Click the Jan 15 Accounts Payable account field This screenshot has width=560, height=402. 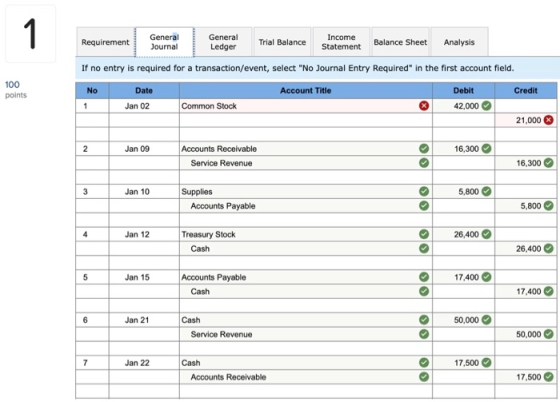(306, 277)
